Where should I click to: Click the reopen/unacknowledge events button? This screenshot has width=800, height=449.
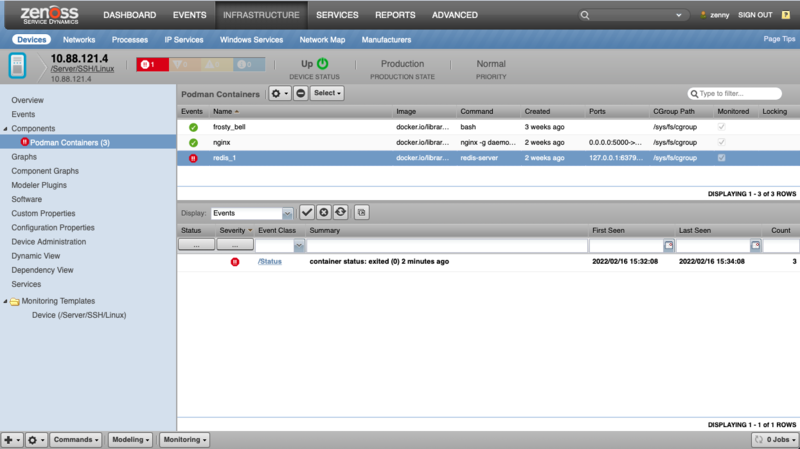tap(340, 212)
